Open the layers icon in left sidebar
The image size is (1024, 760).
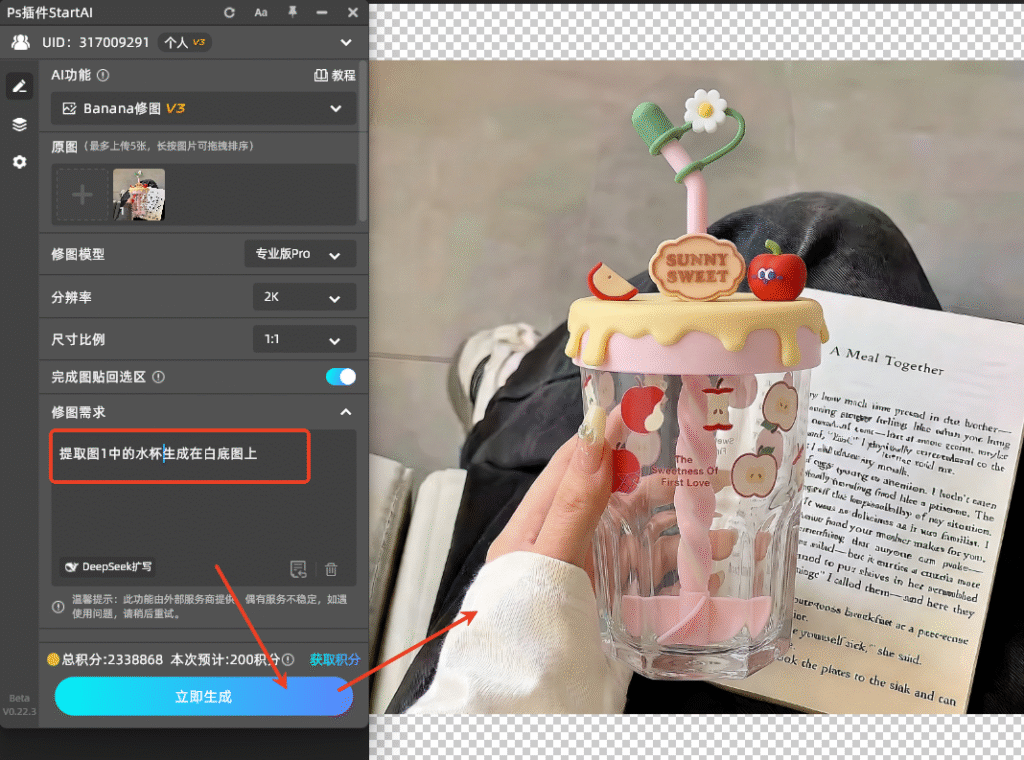coord(19,124)
